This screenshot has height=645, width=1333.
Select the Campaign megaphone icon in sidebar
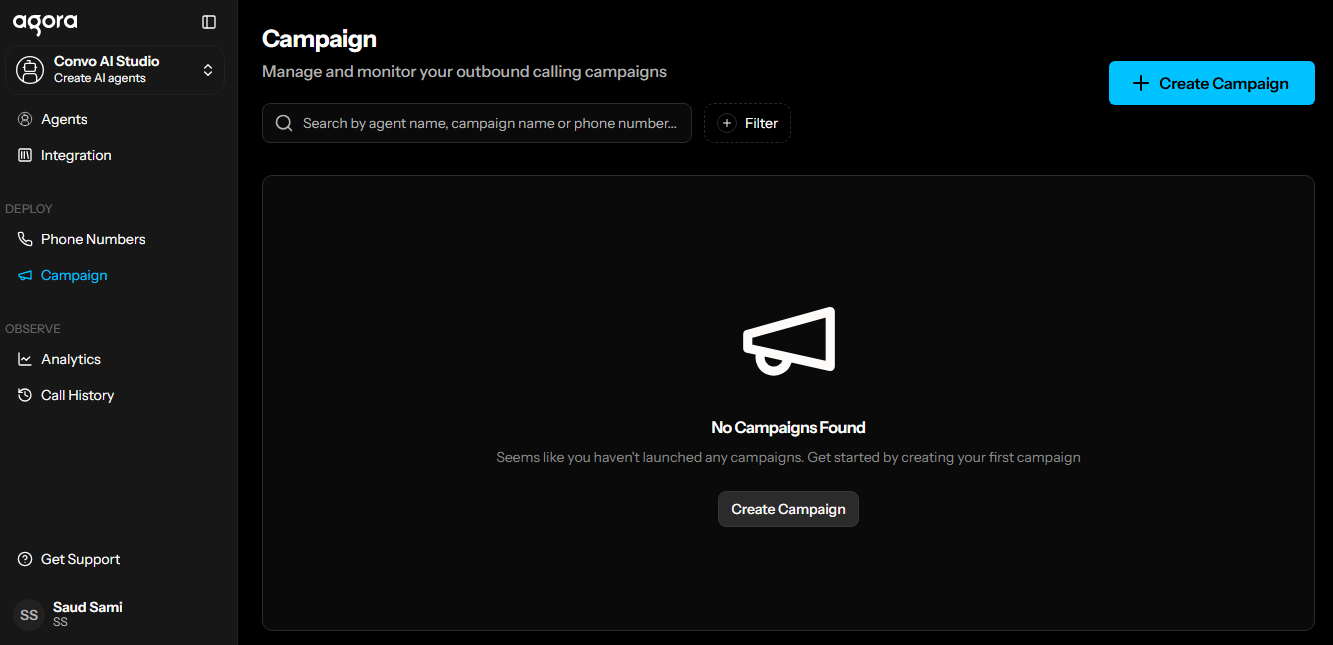coord(24,275)
